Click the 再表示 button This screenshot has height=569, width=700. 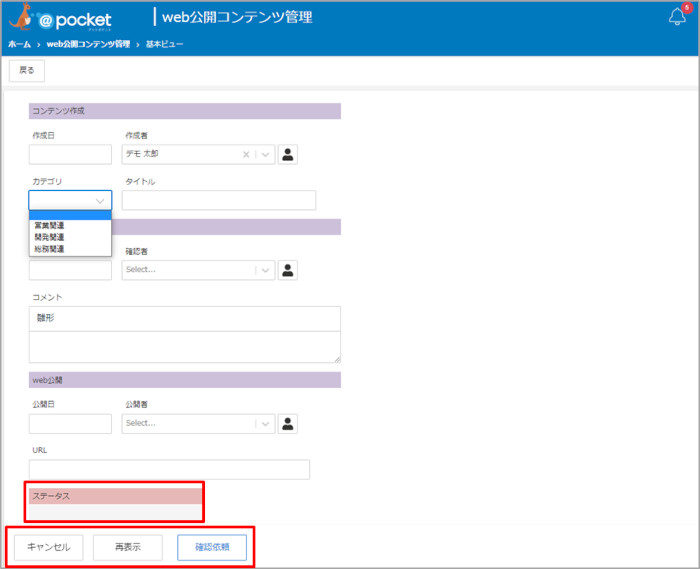coord(128,547)
